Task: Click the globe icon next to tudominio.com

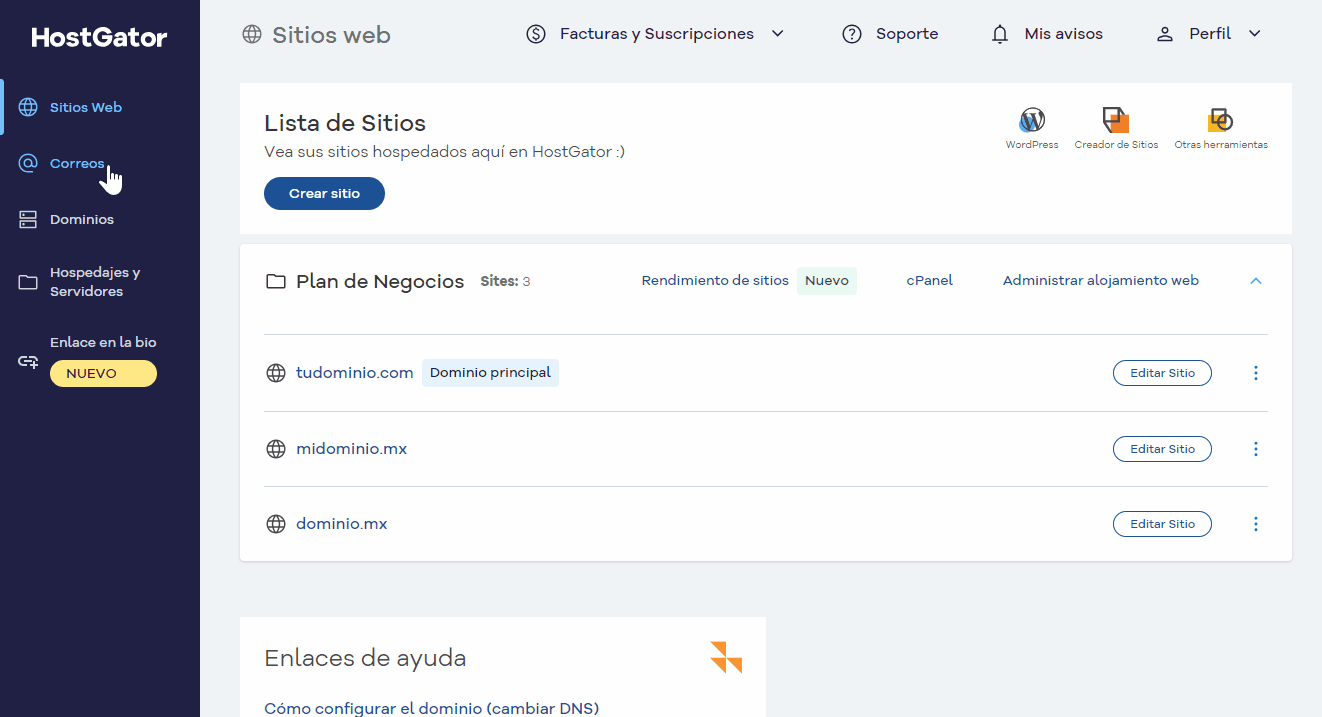Action: [276, 373]
